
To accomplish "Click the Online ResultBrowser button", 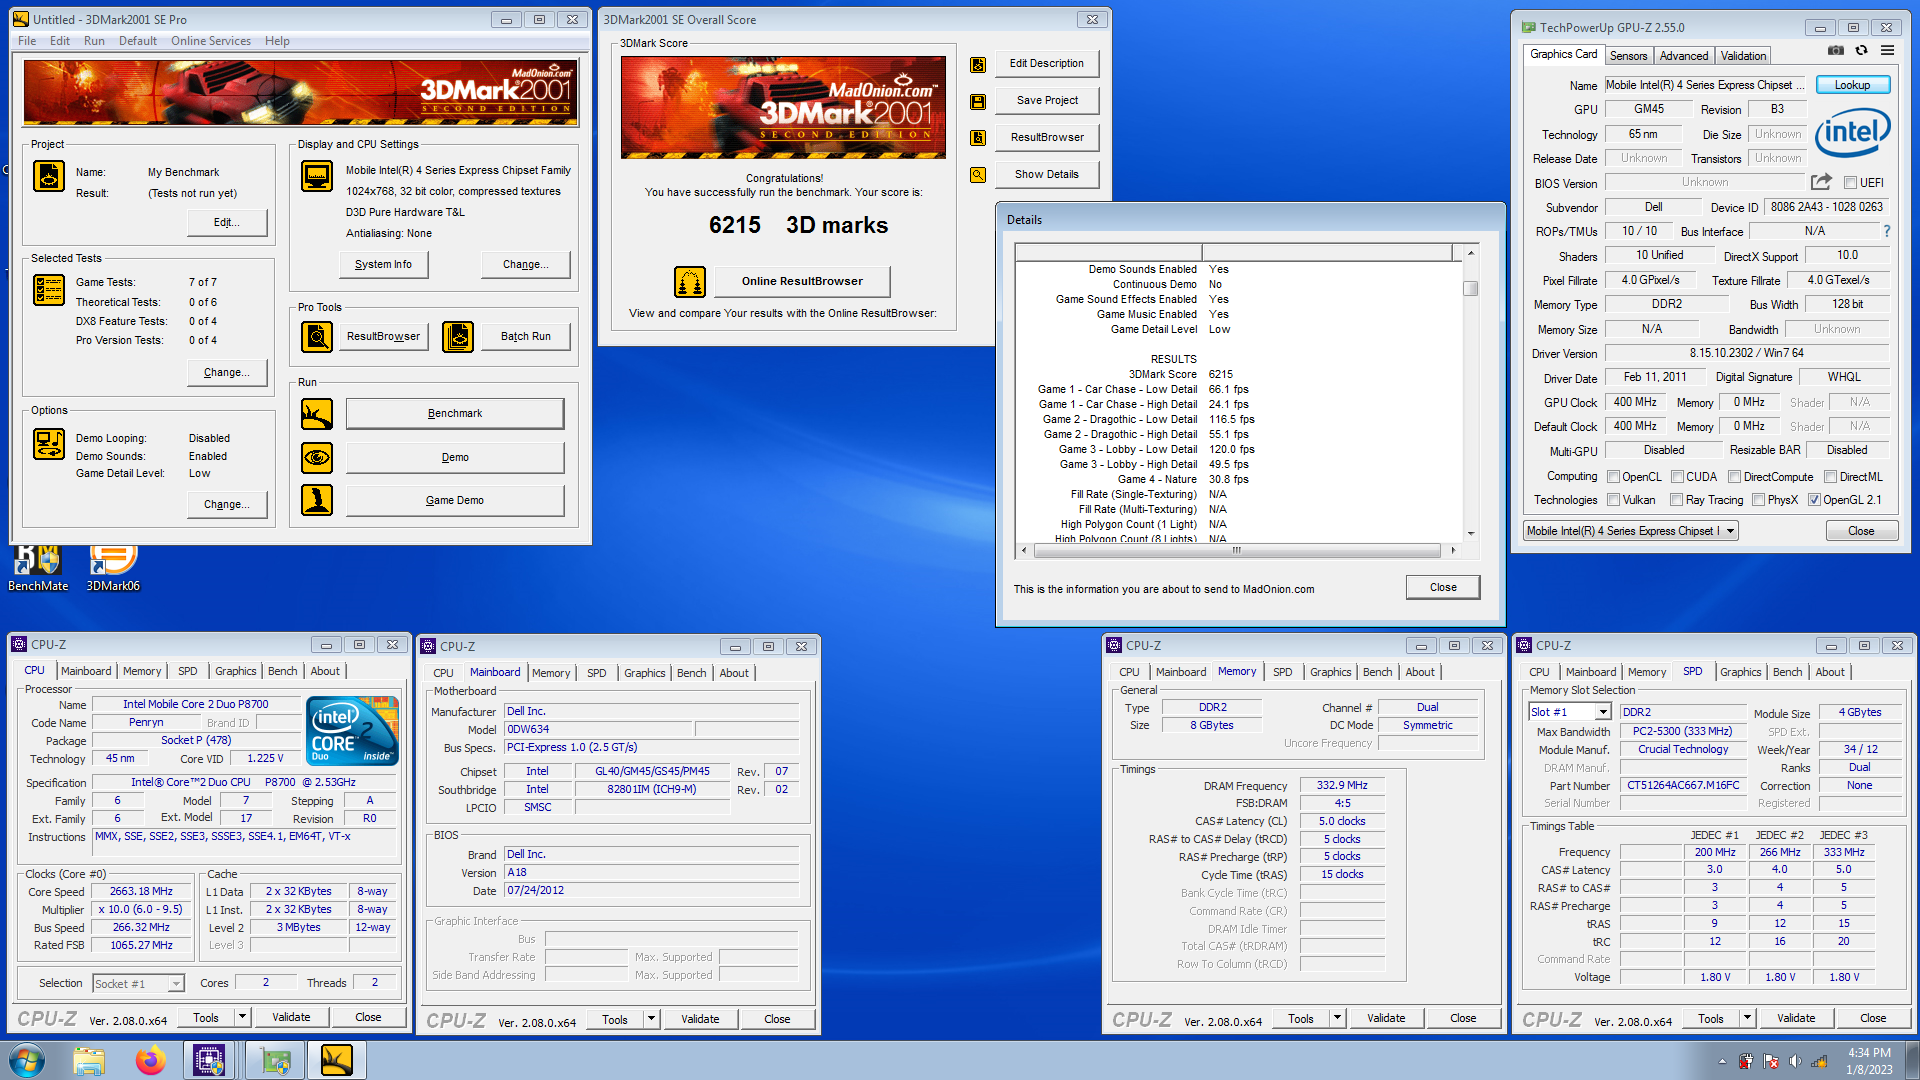I will point(802,282).
